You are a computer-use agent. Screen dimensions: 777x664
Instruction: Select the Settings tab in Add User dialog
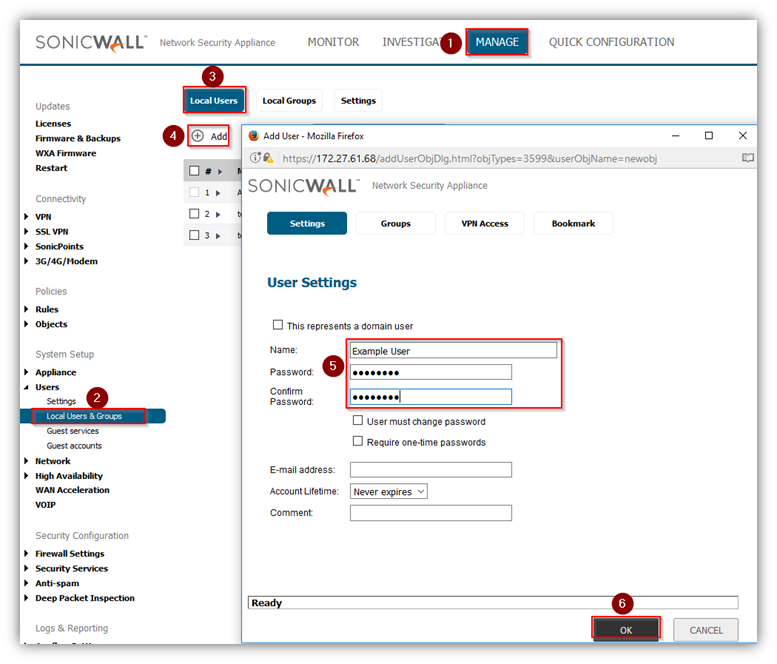(x=307, y=223)
